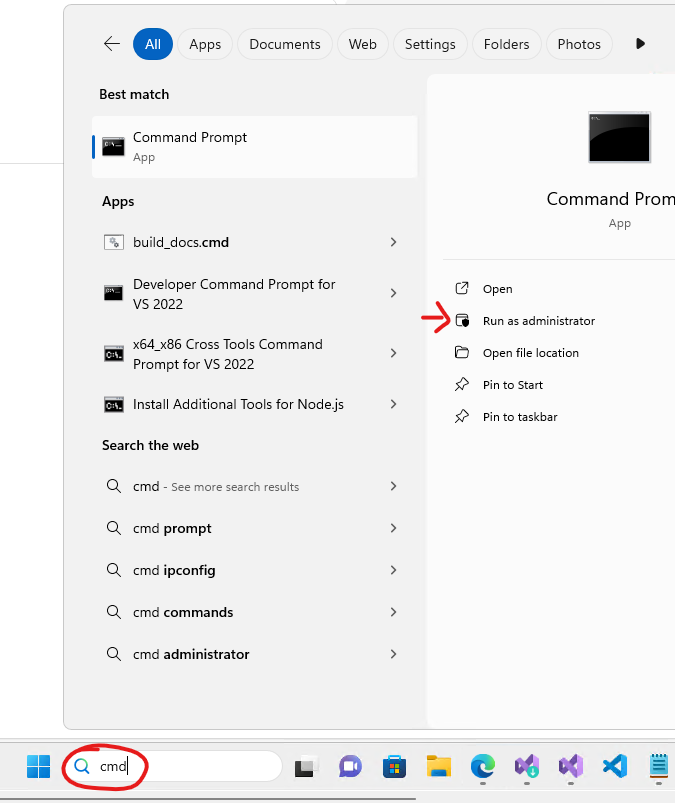Switch to the Documents filter tab
675x803 pixels.
[x=285, y=44]
